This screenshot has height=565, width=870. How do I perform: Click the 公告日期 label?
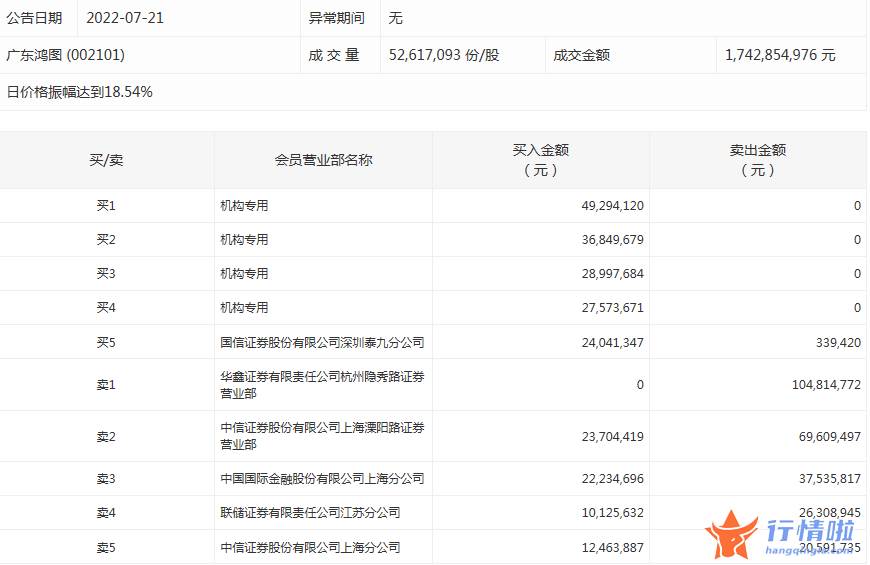pos(34,18)
